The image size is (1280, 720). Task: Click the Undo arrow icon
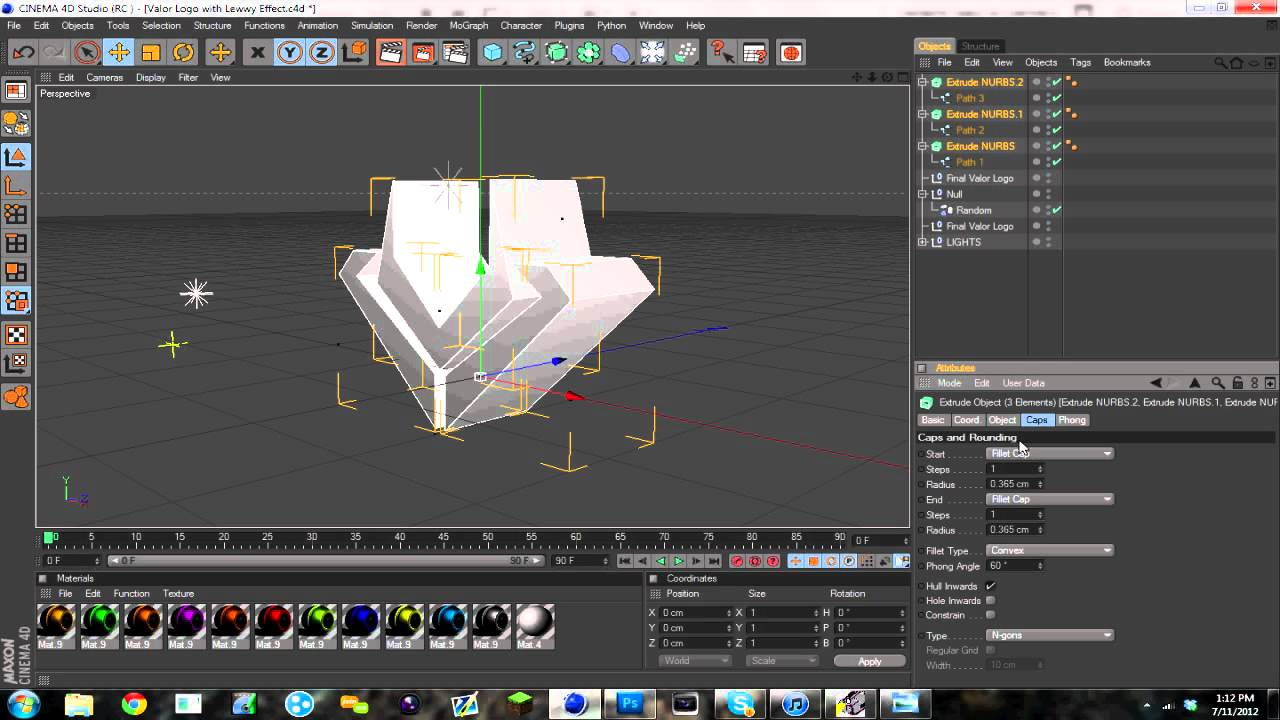click(23, 53)
